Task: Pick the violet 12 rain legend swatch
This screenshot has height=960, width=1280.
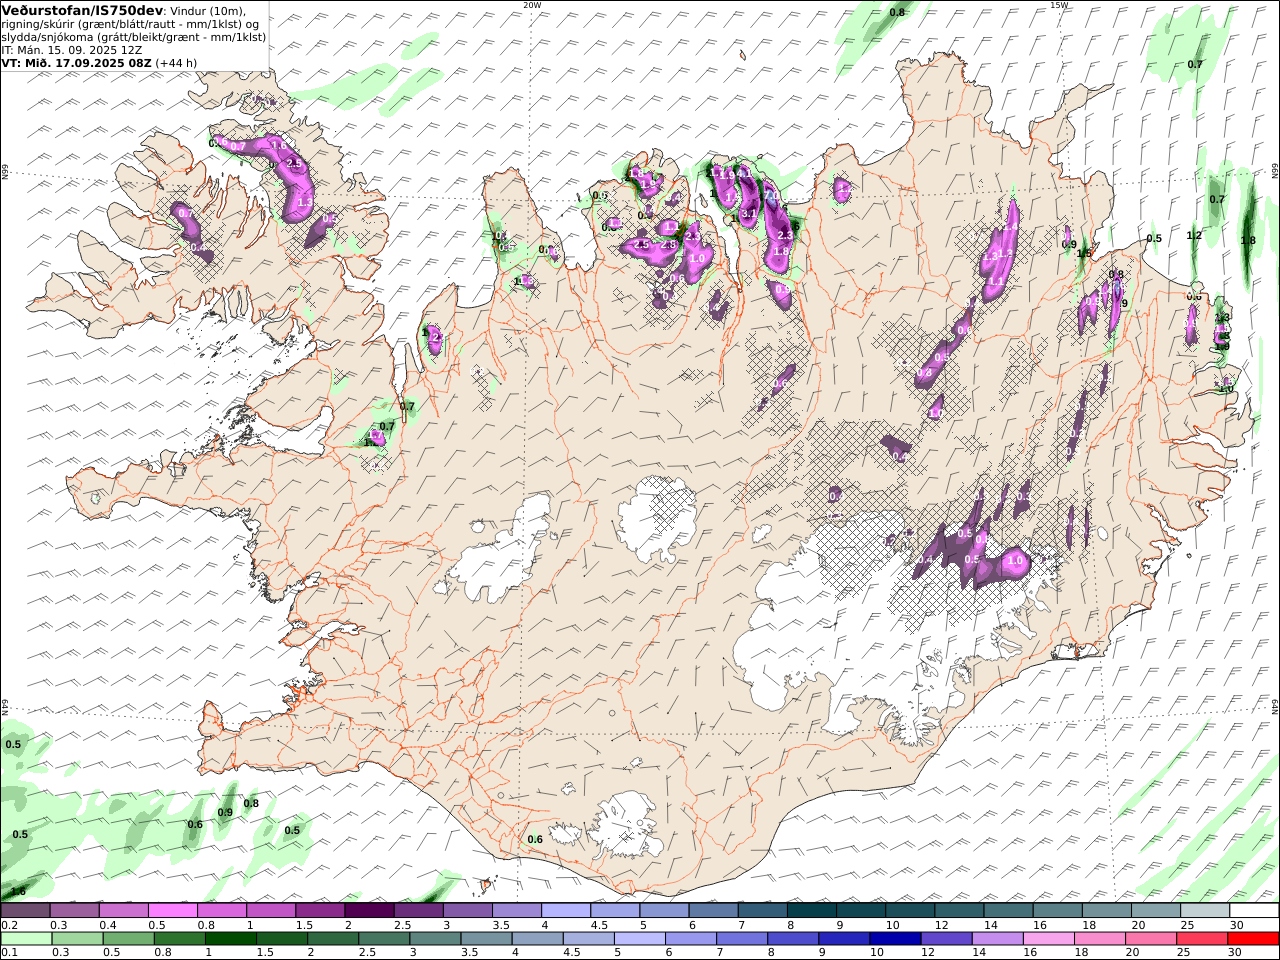Action: [946, 939]
